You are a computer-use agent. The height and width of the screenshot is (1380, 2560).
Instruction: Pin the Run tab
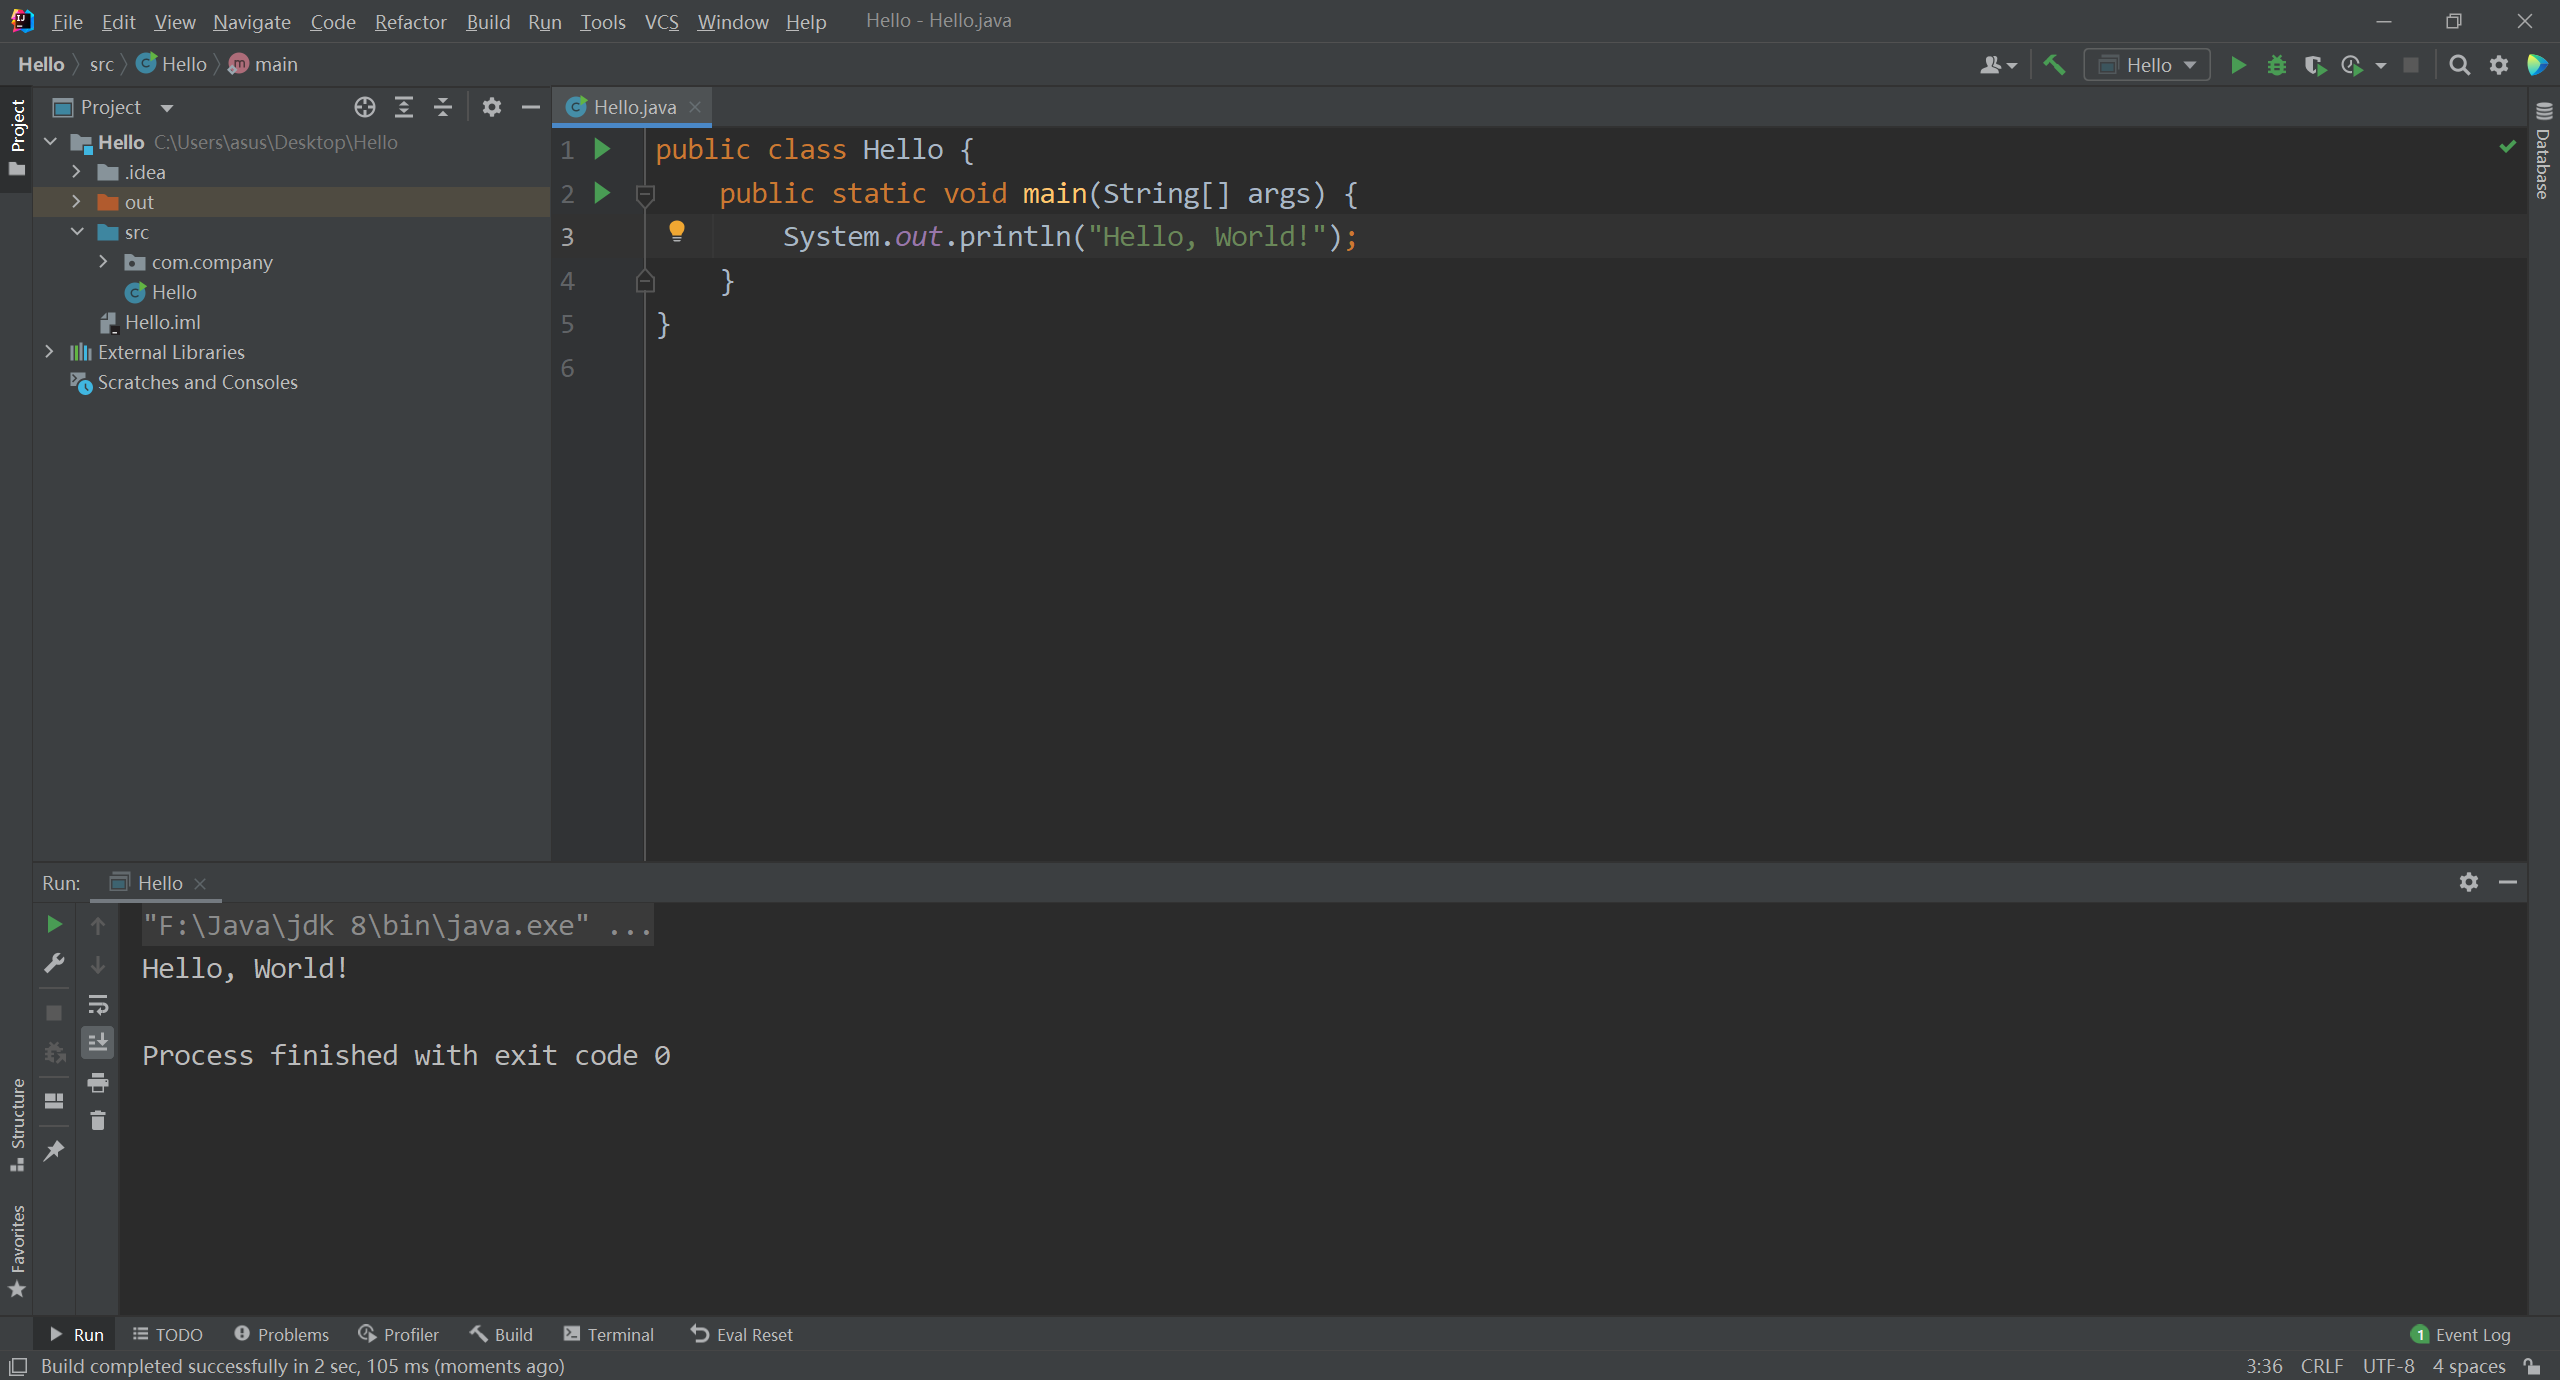click(x=54, y=1150)
